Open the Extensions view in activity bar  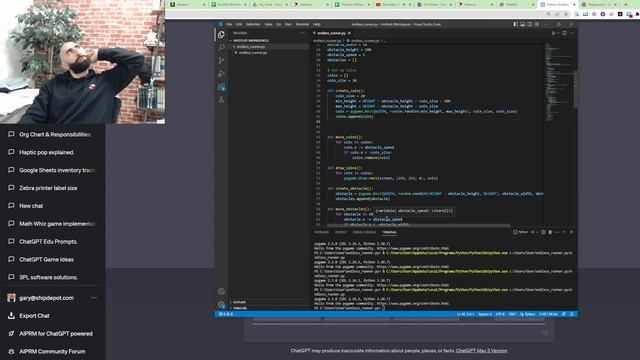click(221, 87)
